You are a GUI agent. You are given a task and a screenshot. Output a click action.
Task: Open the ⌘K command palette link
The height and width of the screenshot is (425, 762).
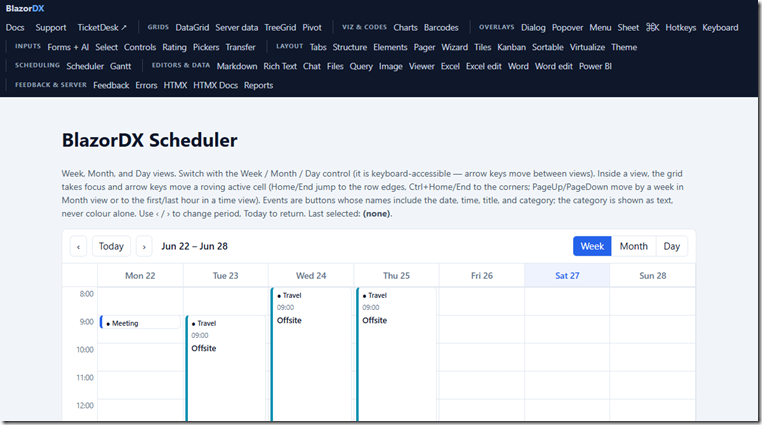[x=652, y=28]
